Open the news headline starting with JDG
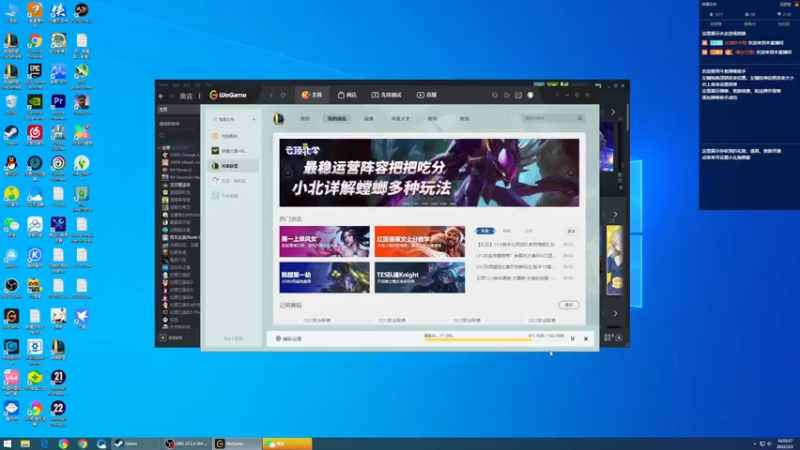800x450 pixels. pyautogui.click(x=515, y=267)
